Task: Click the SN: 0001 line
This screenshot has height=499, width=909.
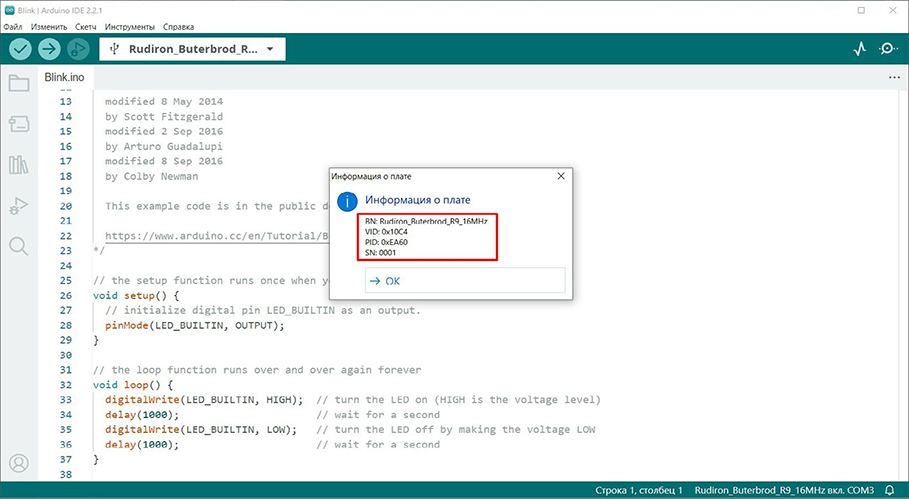Action: tap(380, 253)
